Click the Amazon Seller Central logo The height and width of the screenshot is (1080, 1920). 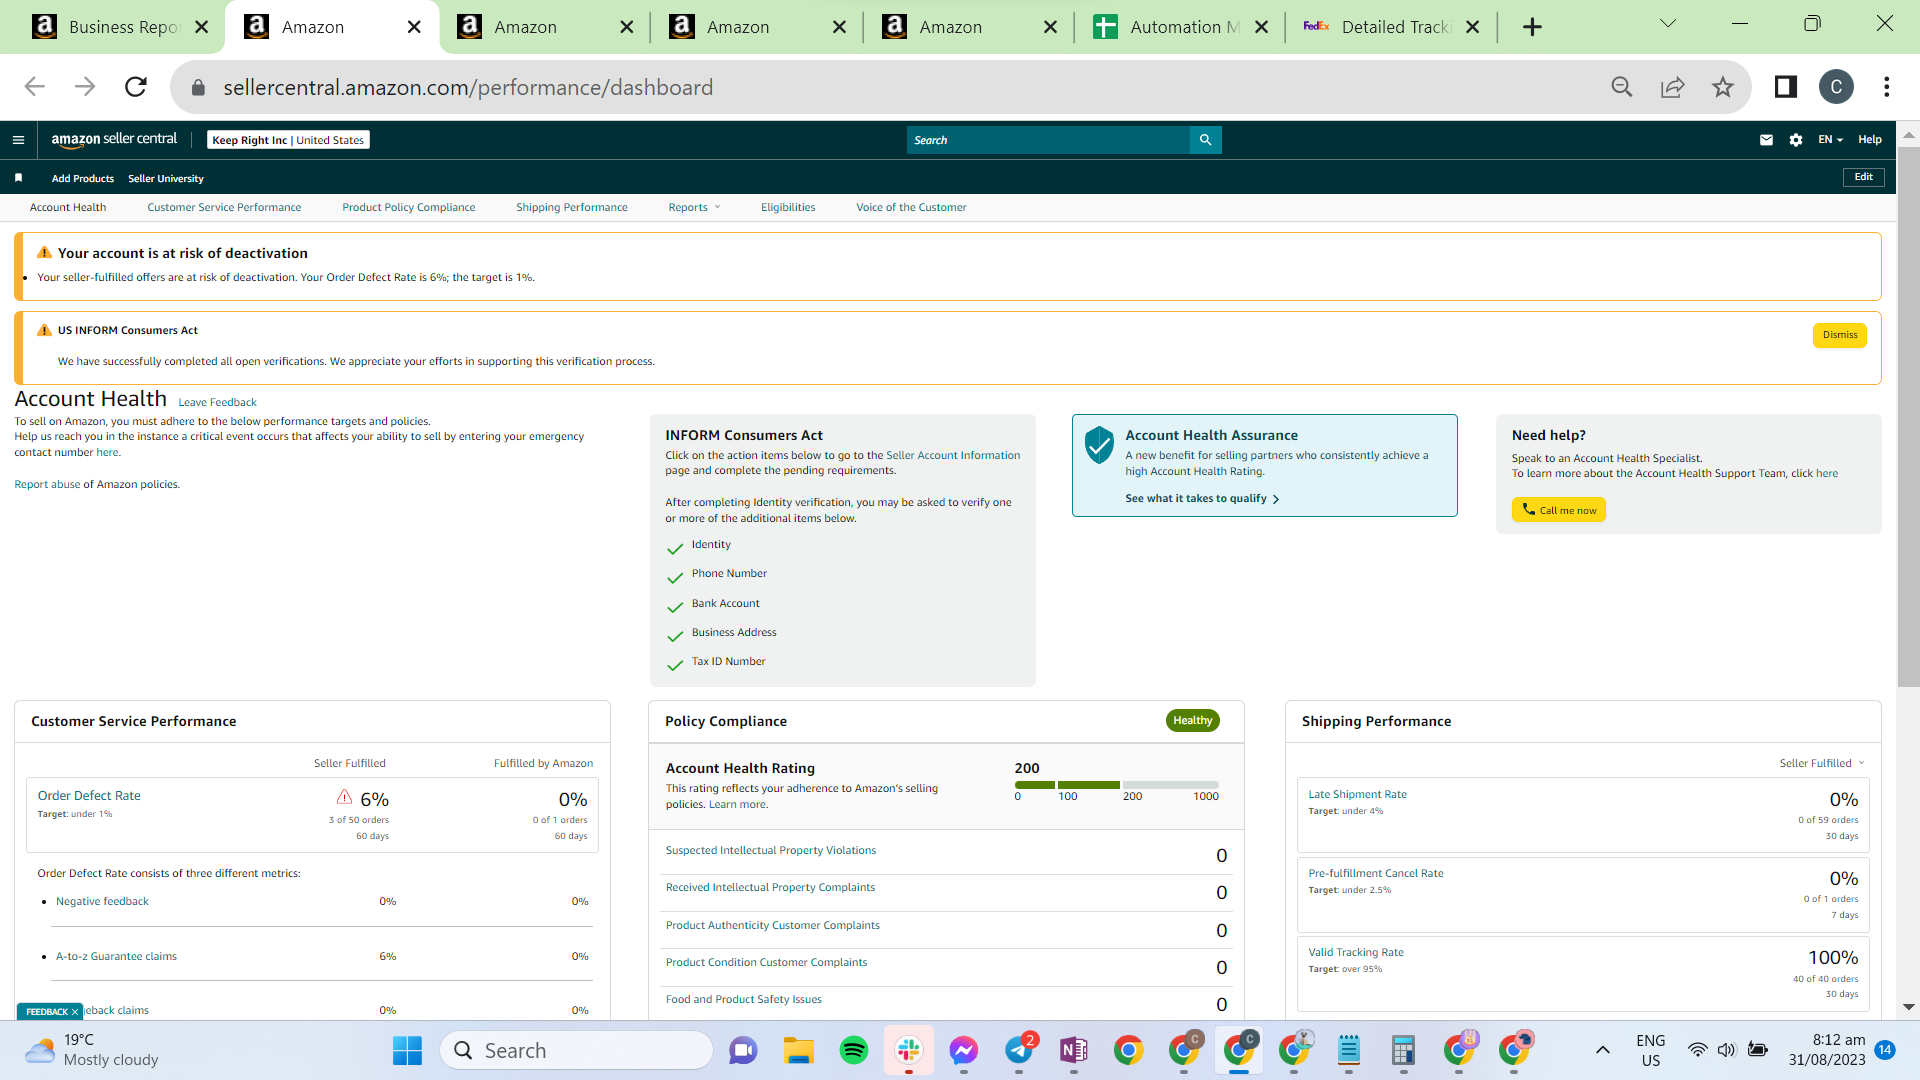coord(114,140)
